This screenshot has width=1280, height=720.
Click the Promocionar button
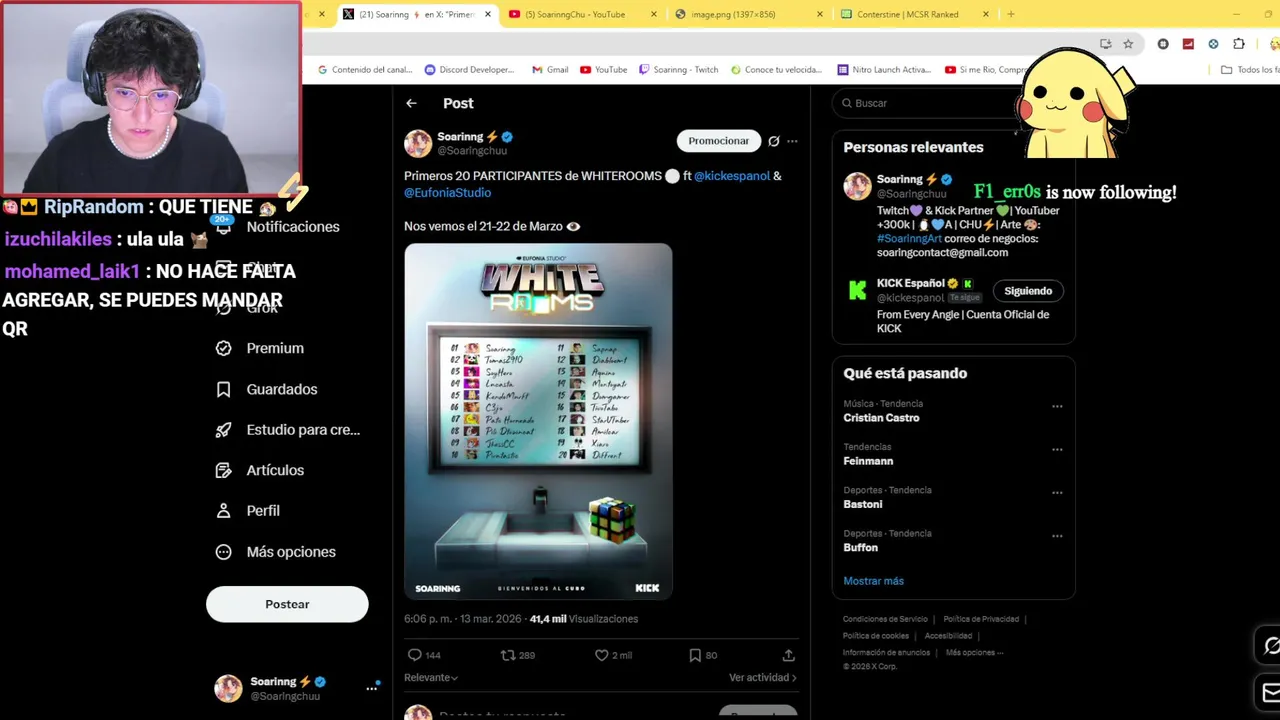718,141
